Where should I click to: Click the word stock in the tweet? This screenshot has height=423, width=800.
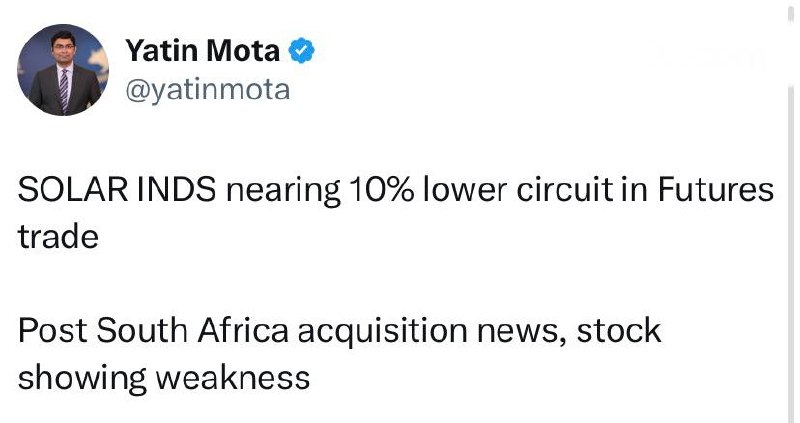coord(619,331)
